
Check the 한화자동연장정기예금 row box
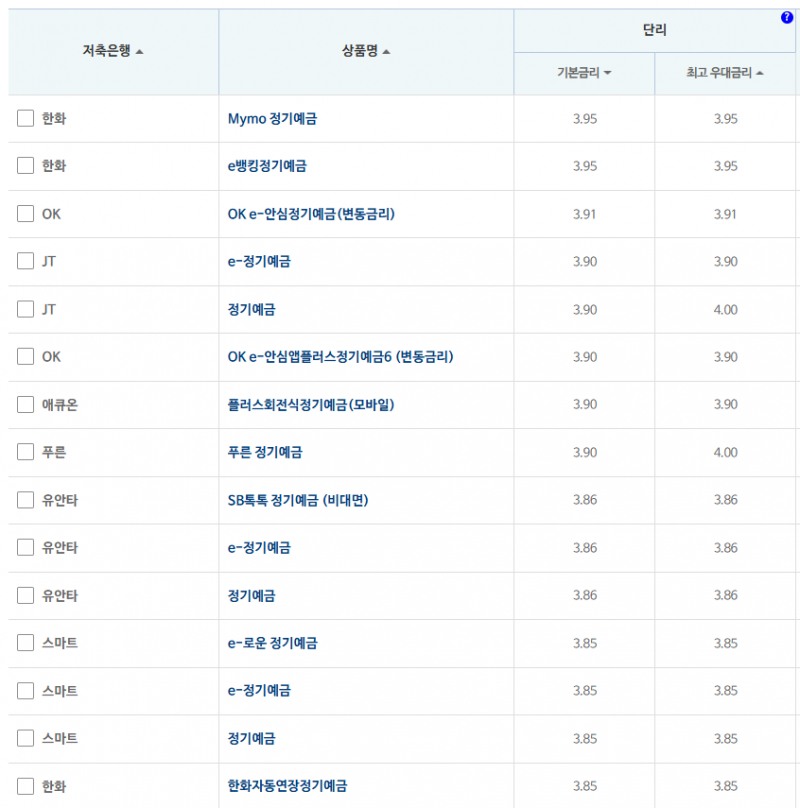click(25, 786)
